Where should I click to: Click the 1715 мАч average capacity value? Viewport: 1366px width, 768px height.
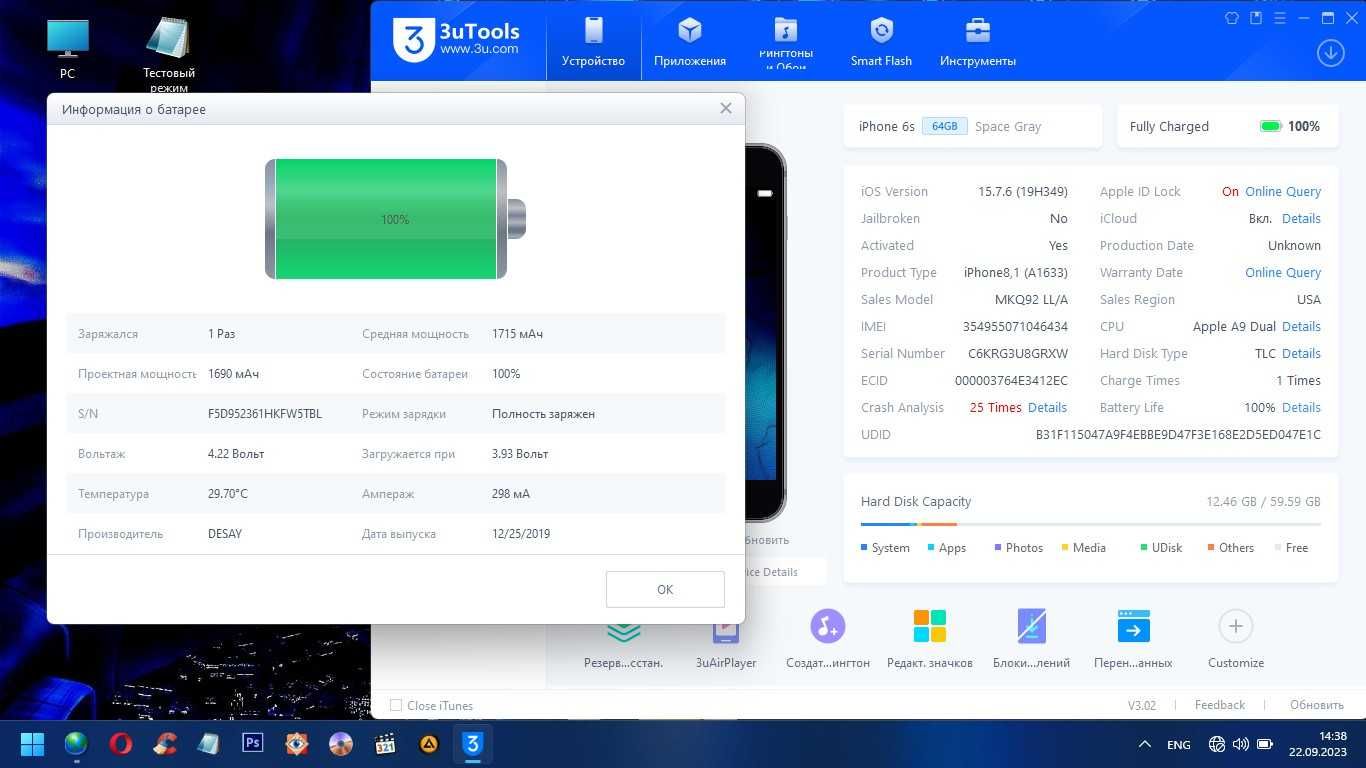pos(517,333)
